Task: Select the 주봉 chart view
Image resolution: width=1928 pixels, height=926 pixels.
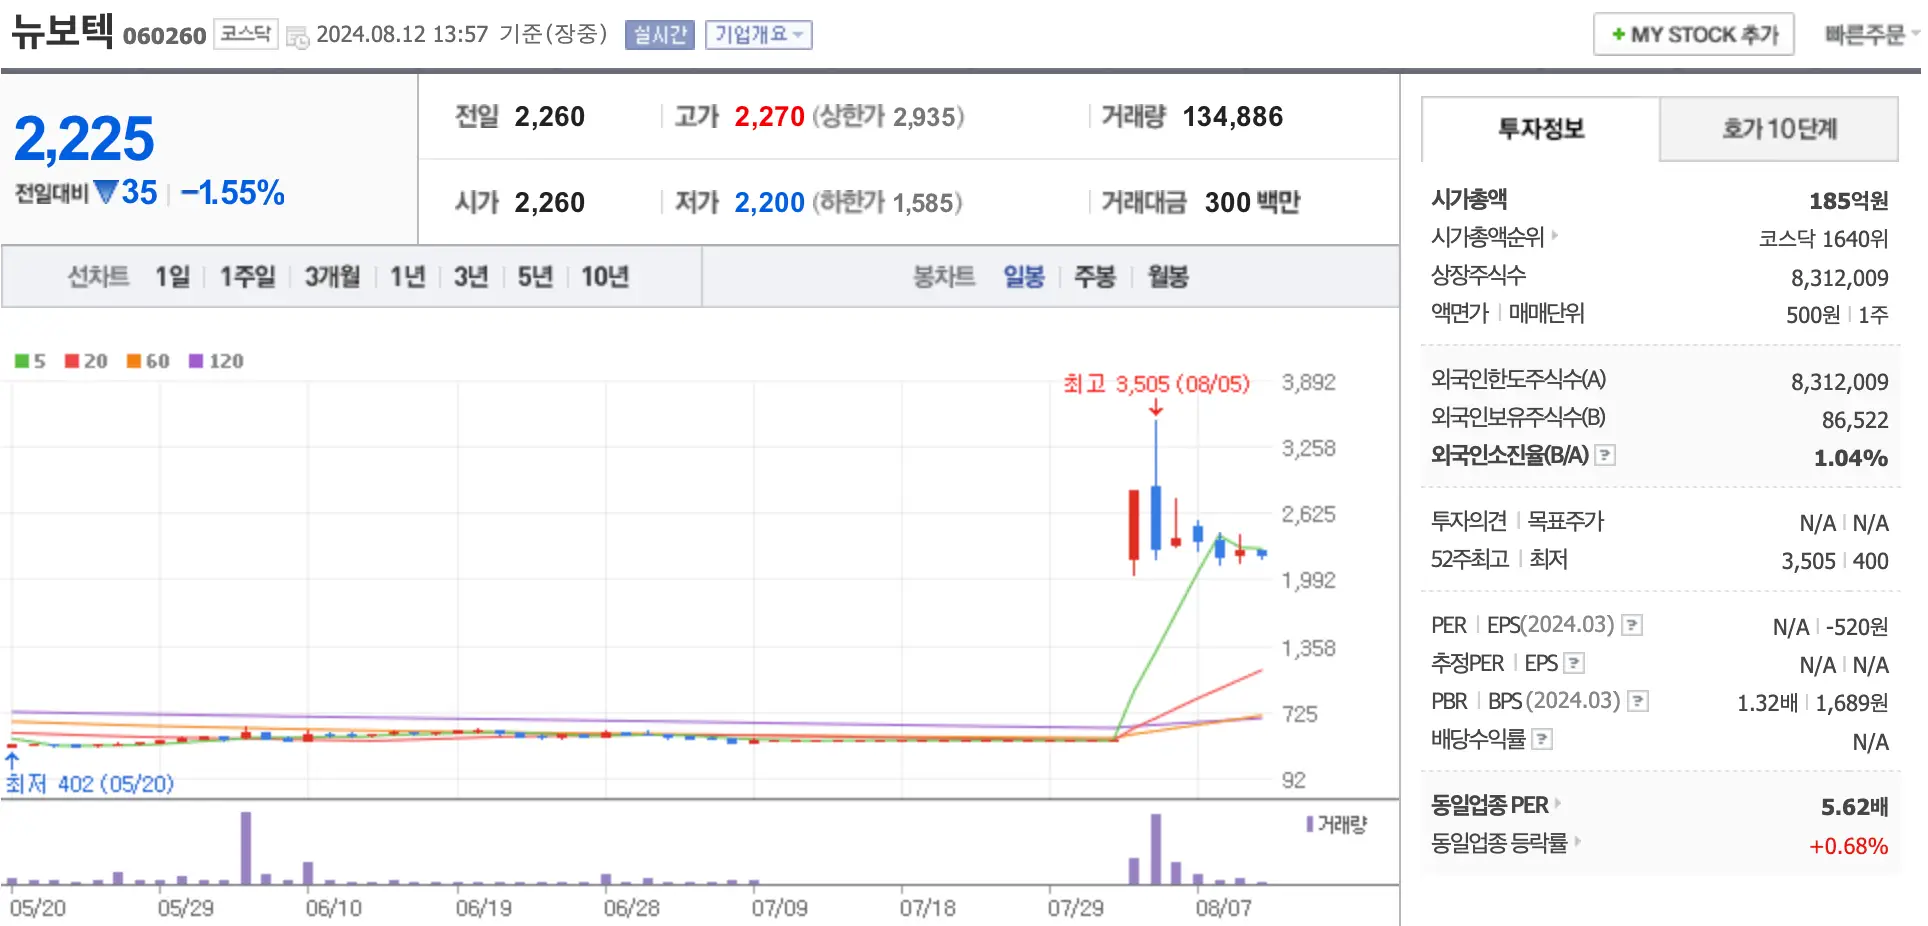Action: pyautogui.click(x=1095, y=277)
